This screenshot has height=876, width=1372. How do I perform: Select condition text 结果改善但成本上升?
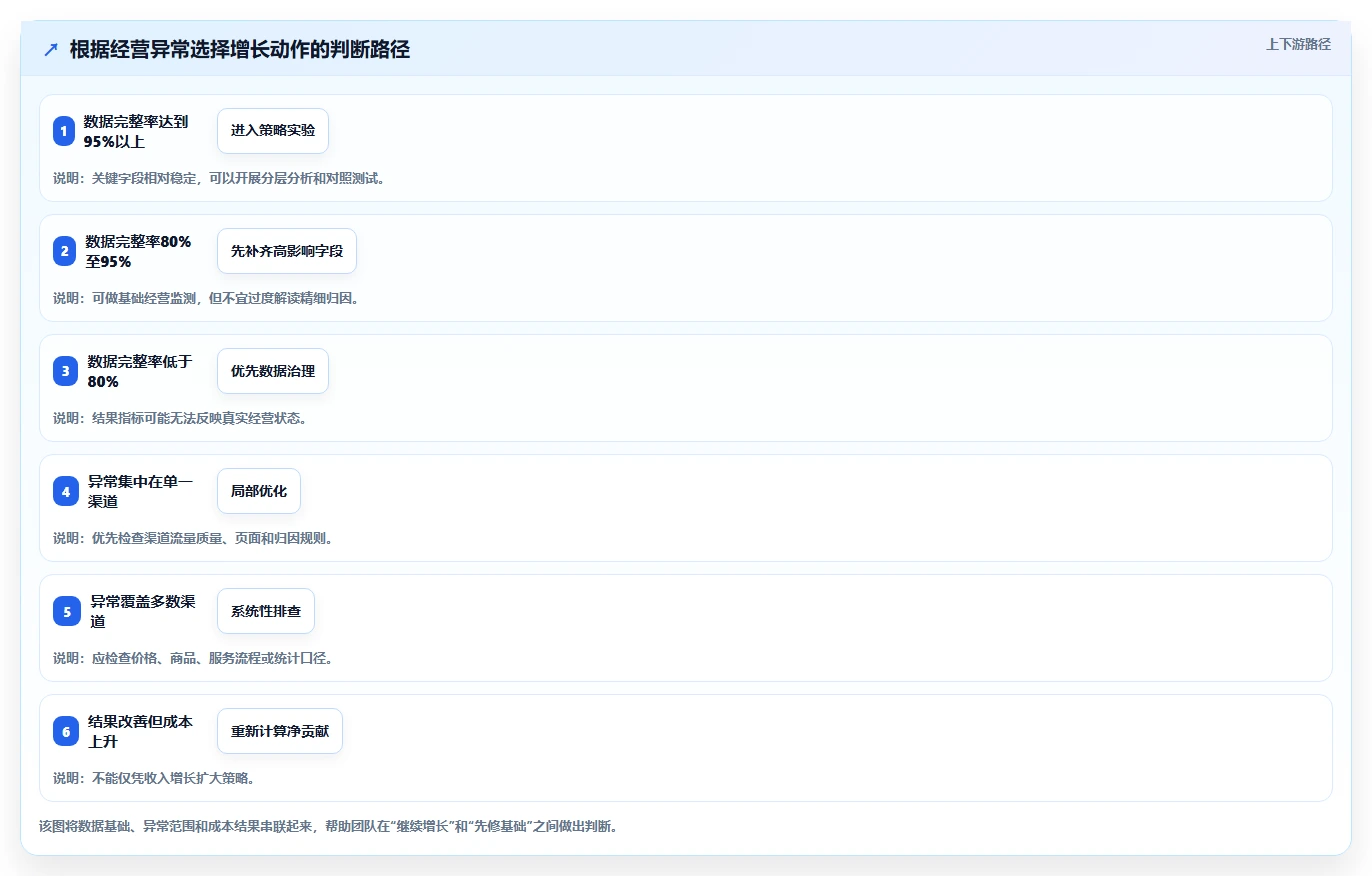click(x=140, y=731)
